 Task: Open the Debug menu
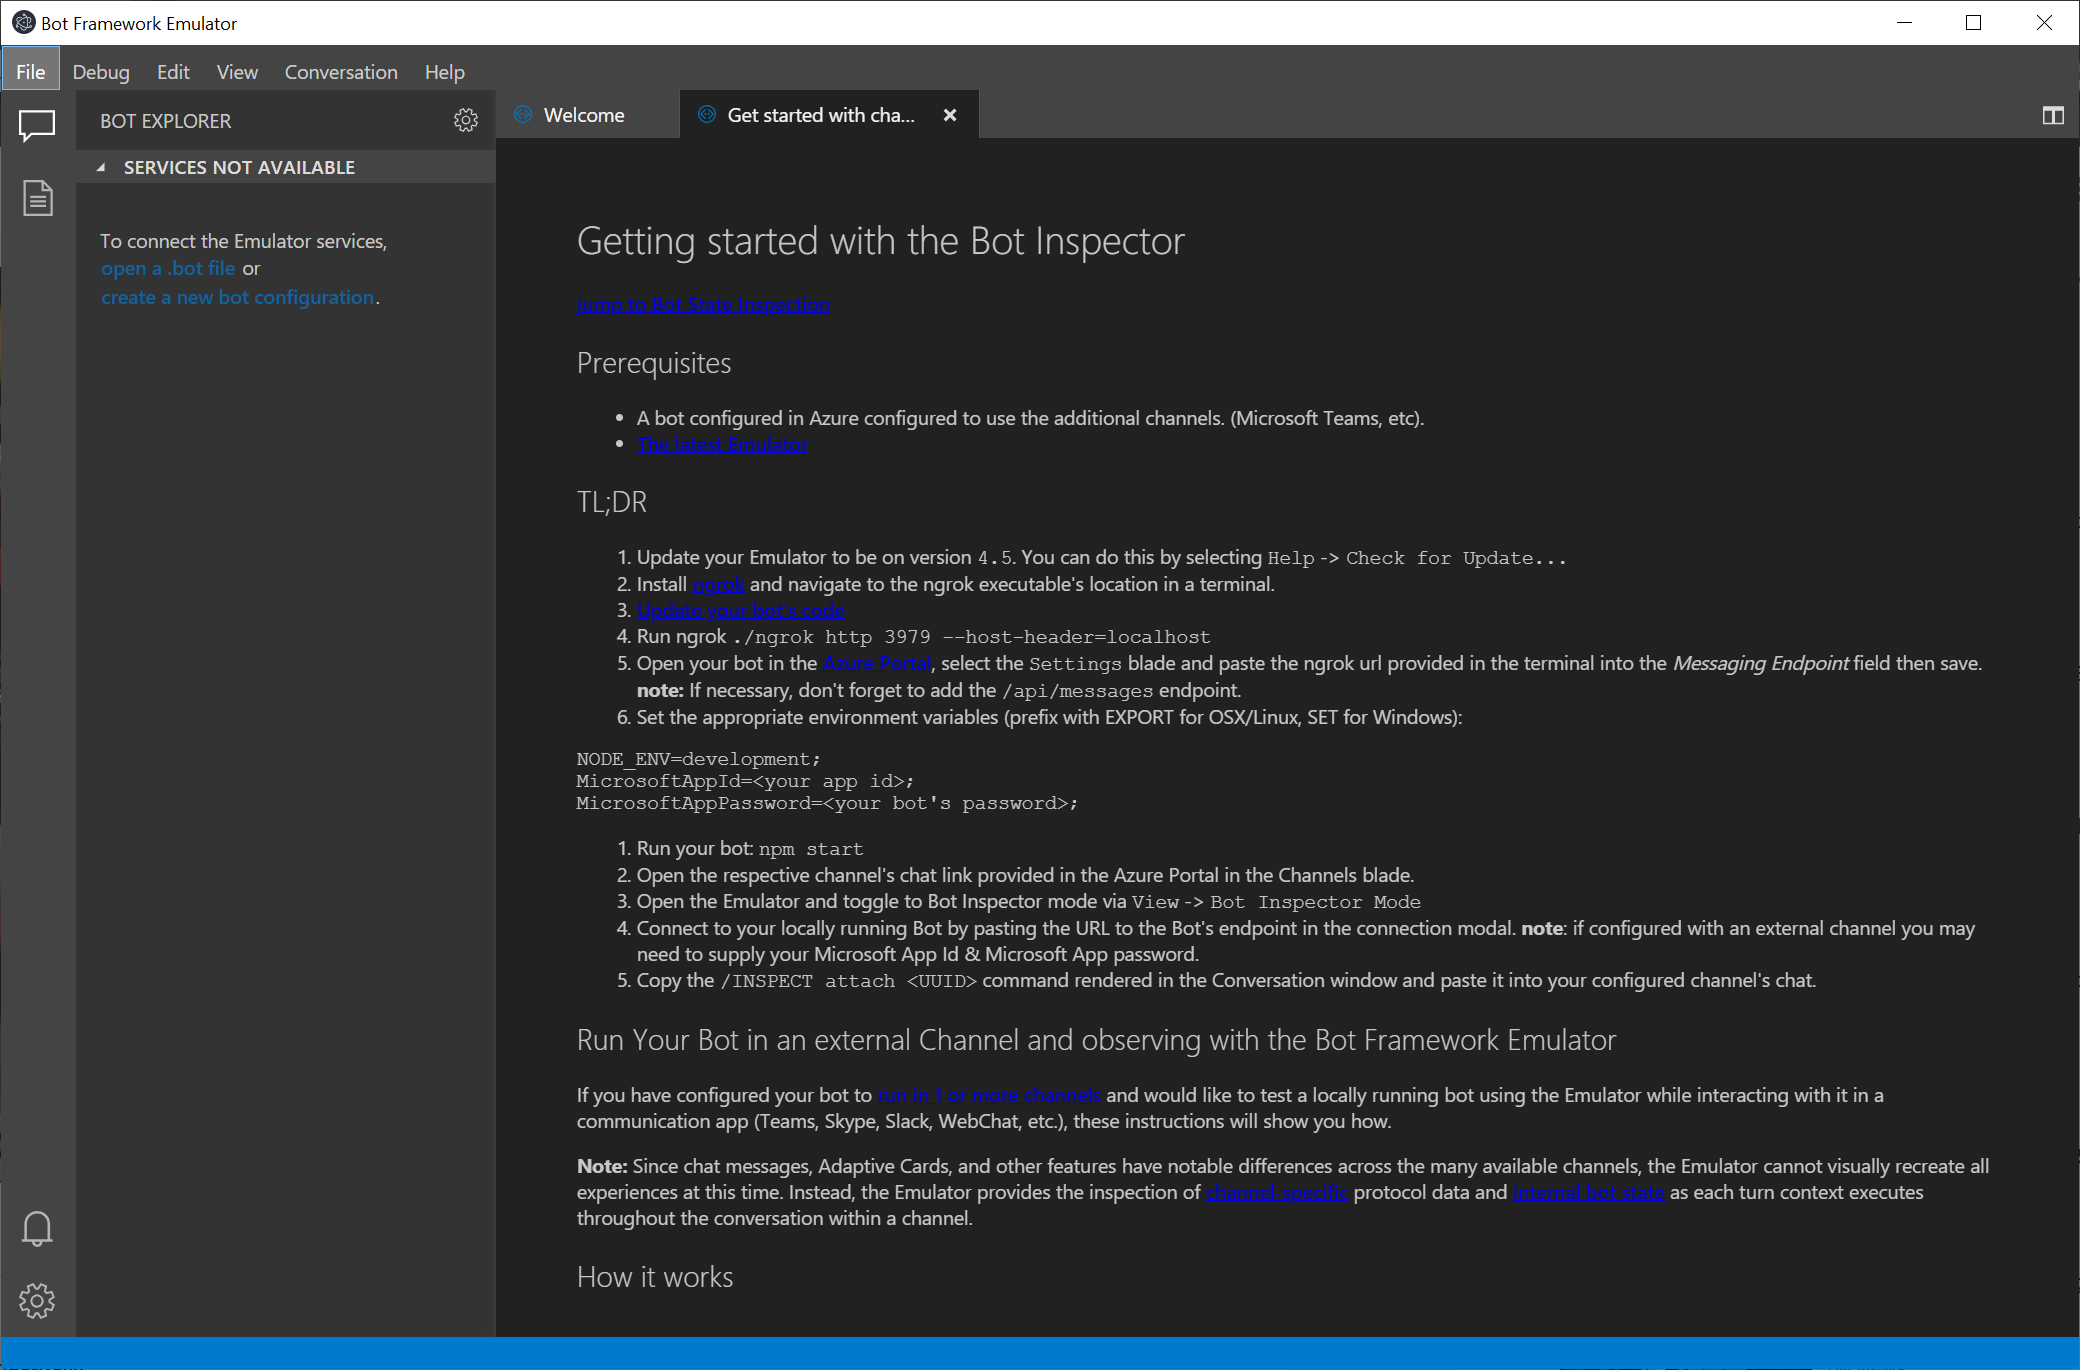(101, 72)
